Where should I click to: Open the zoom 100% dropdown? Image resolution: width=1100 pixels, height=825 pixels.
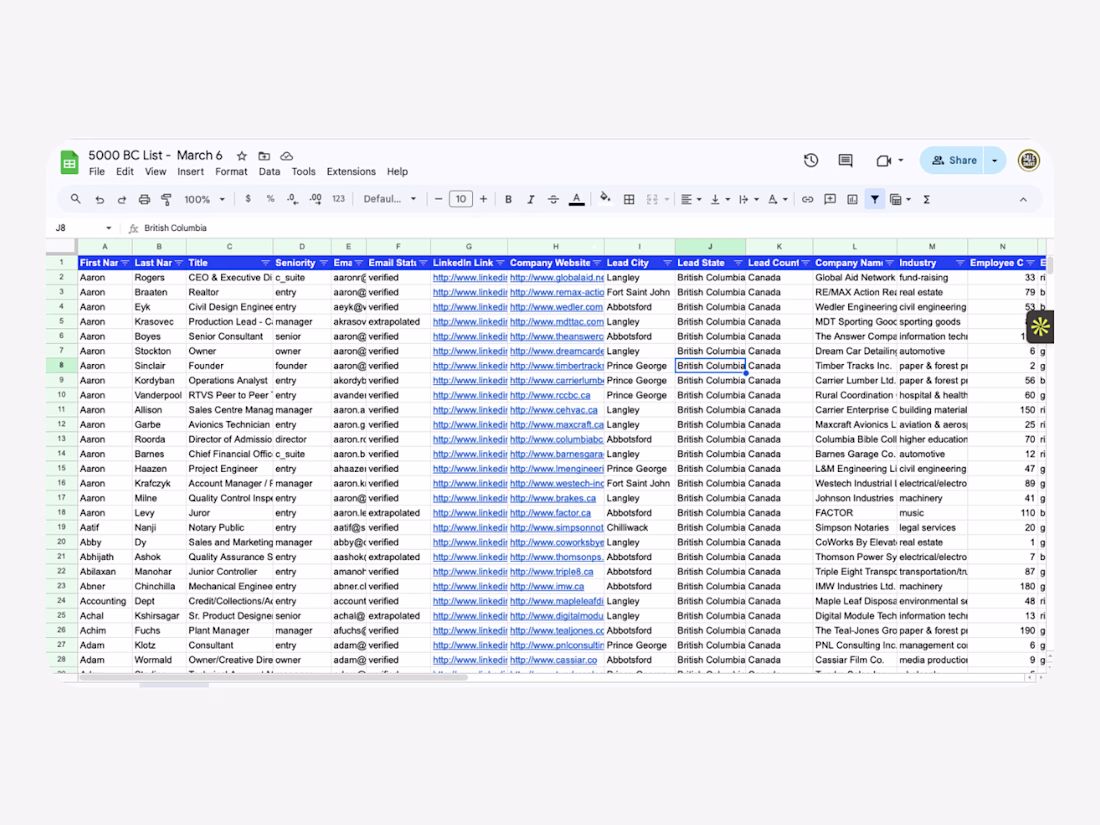click(204, 199)
